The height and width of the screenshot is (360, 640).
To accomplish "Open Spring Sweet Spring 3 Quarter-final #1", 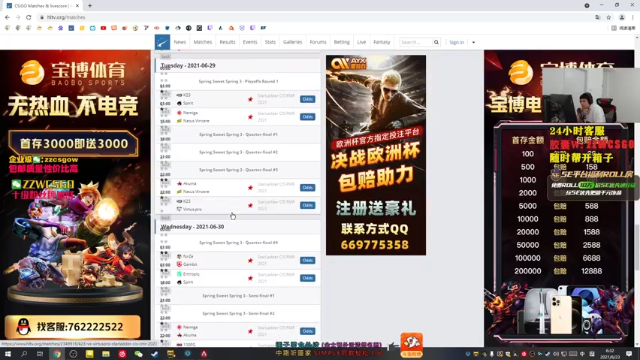I will [238, 134].
